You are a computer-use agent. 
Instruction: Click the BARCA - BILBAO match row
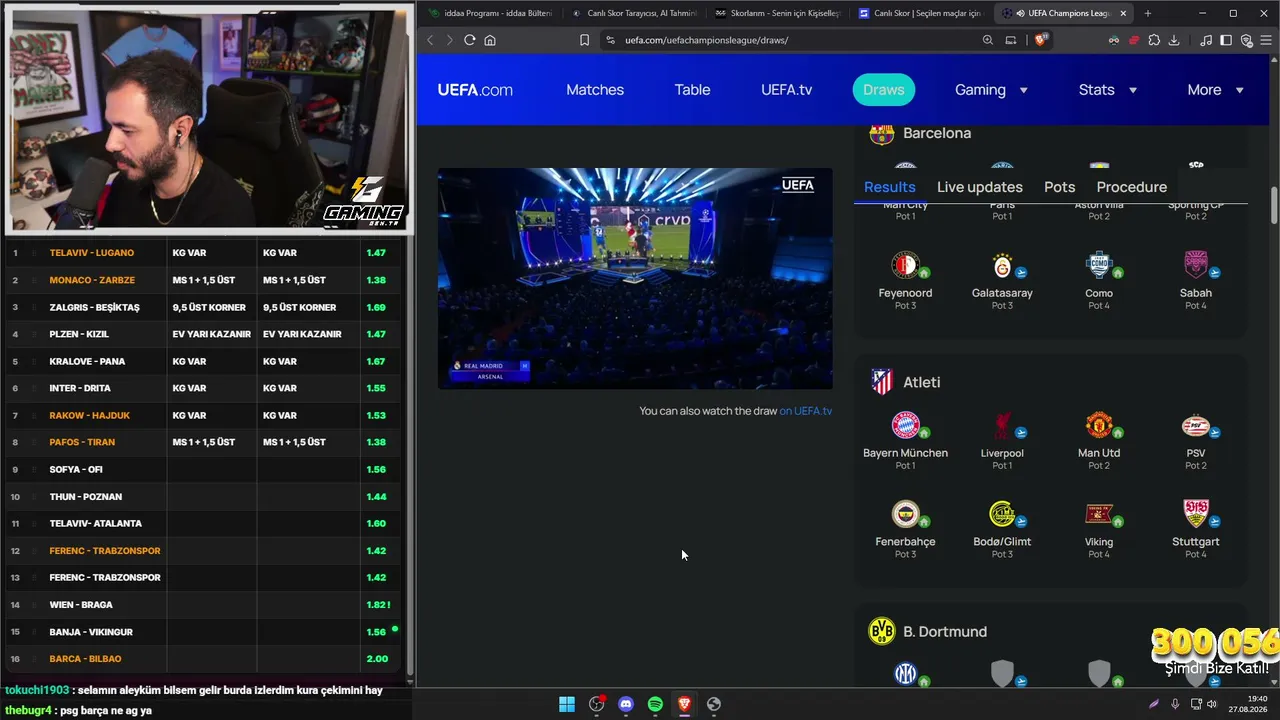[204, 659]
